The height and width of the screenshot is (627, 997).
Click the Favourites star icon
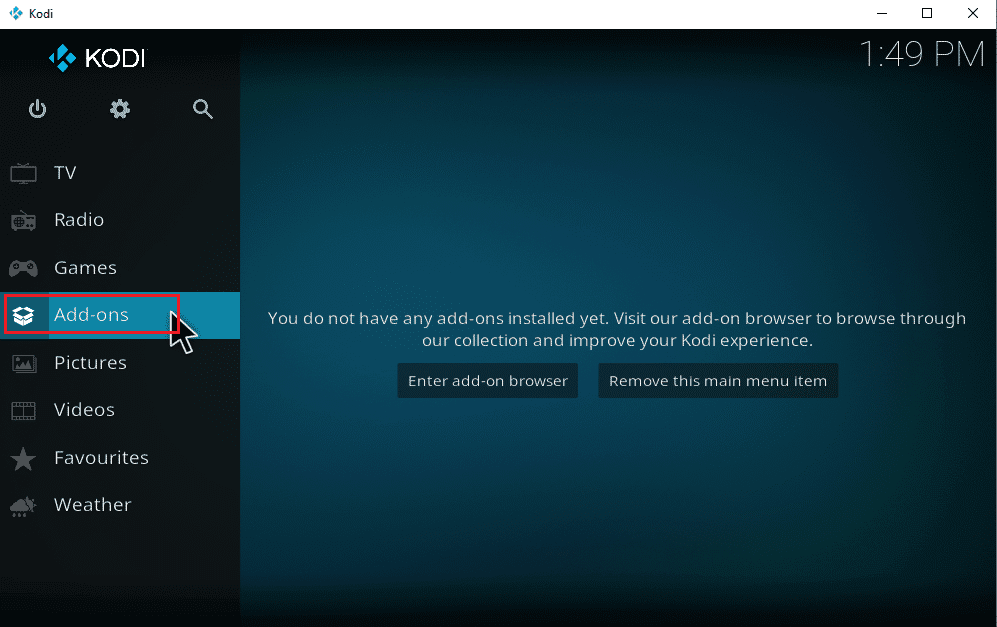(x=24, y=458)
